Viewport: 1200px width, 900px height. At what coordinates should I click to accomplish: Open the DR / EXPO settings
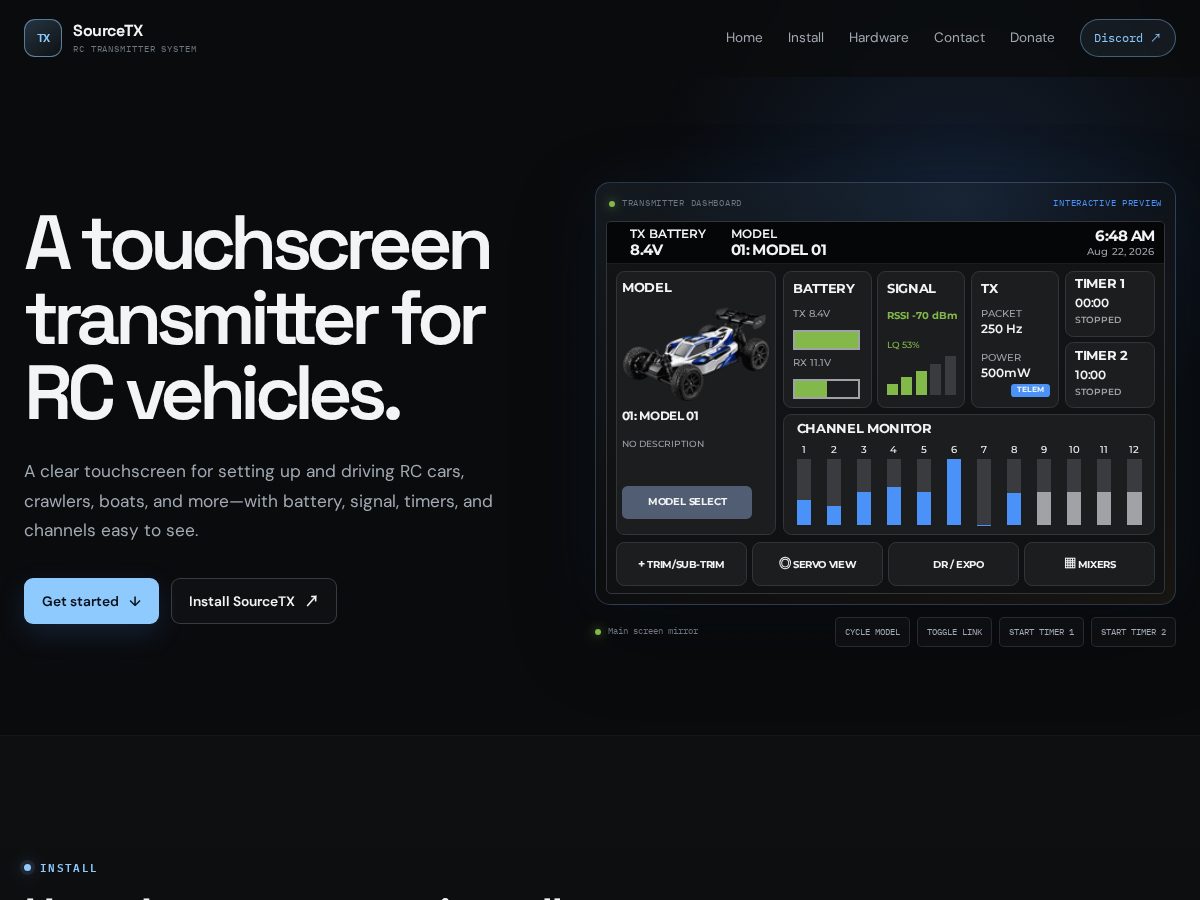pos(953,564)
